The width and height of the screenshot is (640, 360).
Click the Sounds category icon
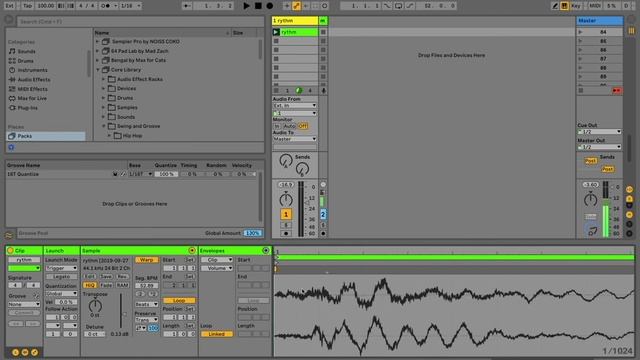coord(12,51)
